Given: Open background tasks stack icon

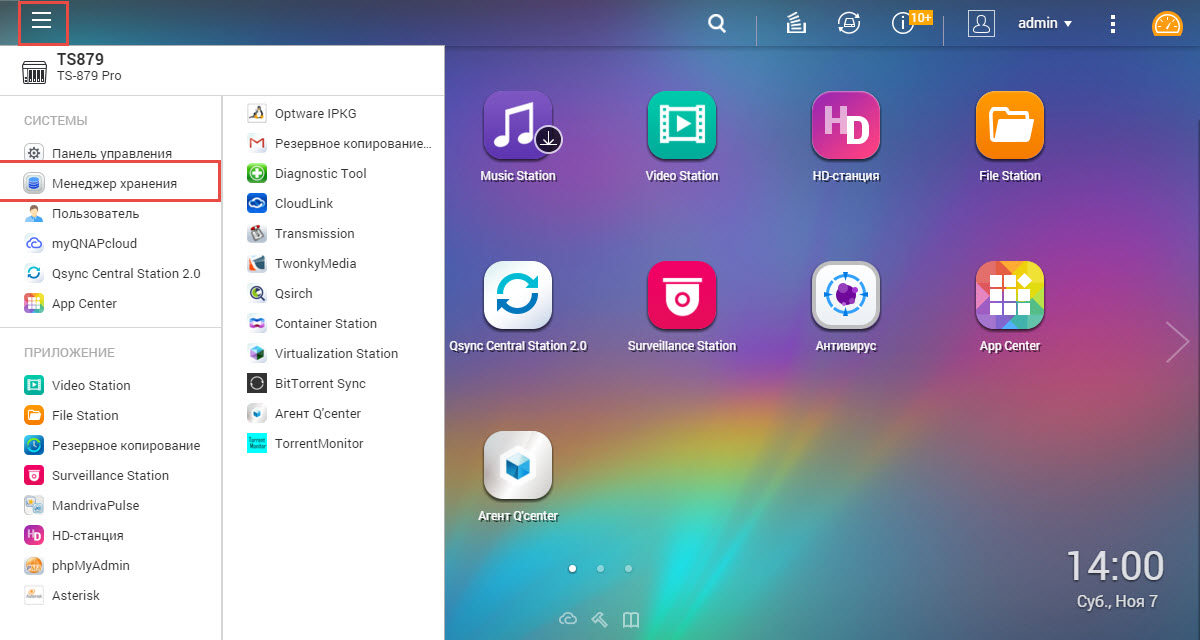Looking at the screenshot, I should pyautogui.click(x=796, y=23).
